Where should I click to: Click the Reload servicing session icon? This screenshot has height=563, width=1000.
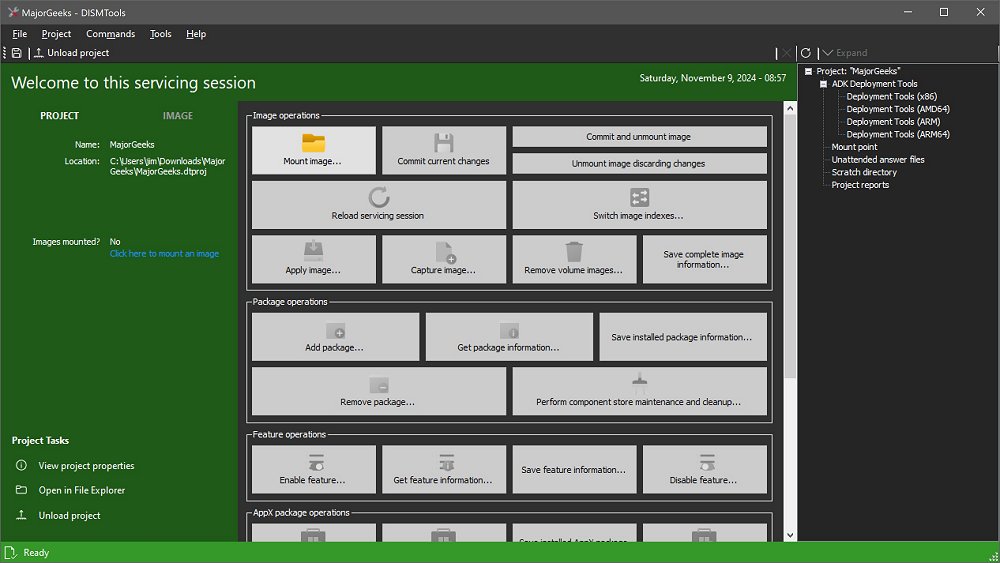tap(378, 197)
